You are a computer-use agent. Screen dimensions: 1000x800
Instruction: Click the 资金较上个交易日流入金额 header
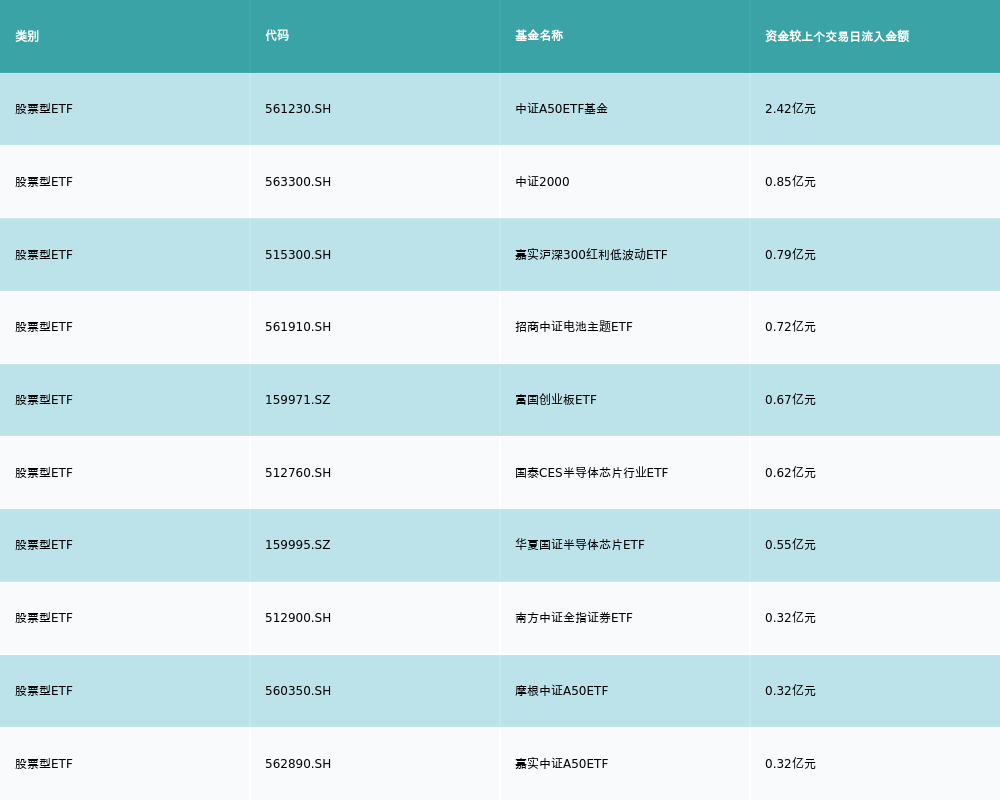point(837,36)
